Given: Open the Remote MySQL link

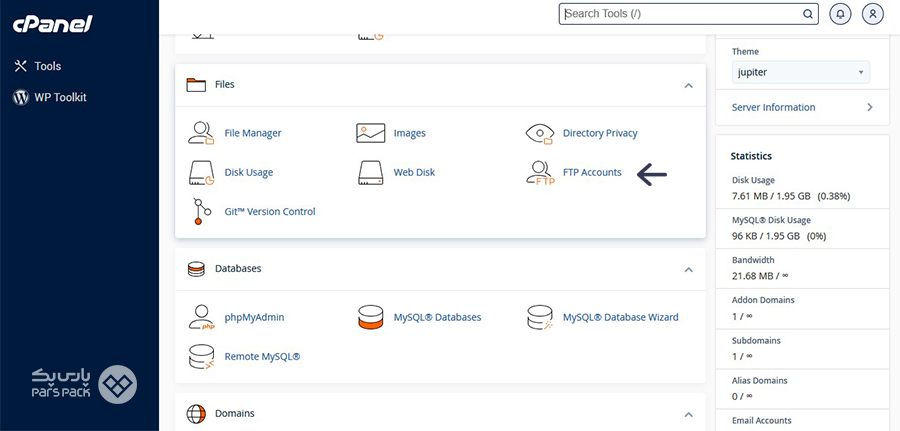Looking at the screenshot, I should (x=262, y=356).
